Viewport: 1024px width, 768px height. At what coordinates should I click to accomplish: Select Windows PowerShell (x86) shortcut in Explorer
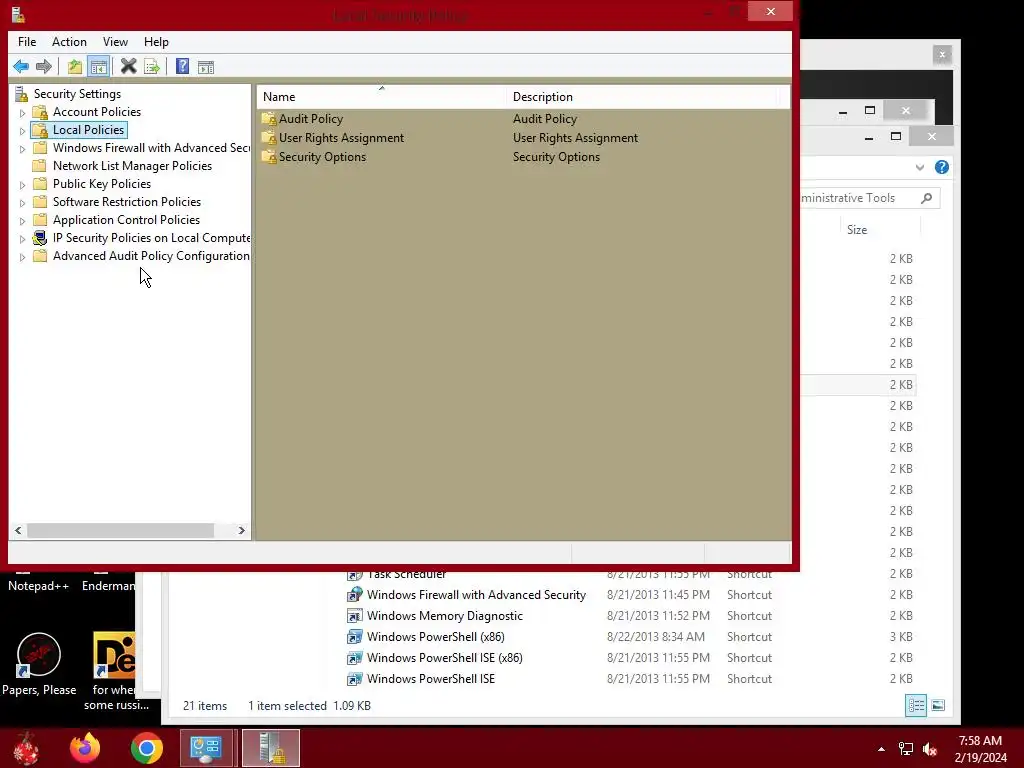click(x=435, y=637)
